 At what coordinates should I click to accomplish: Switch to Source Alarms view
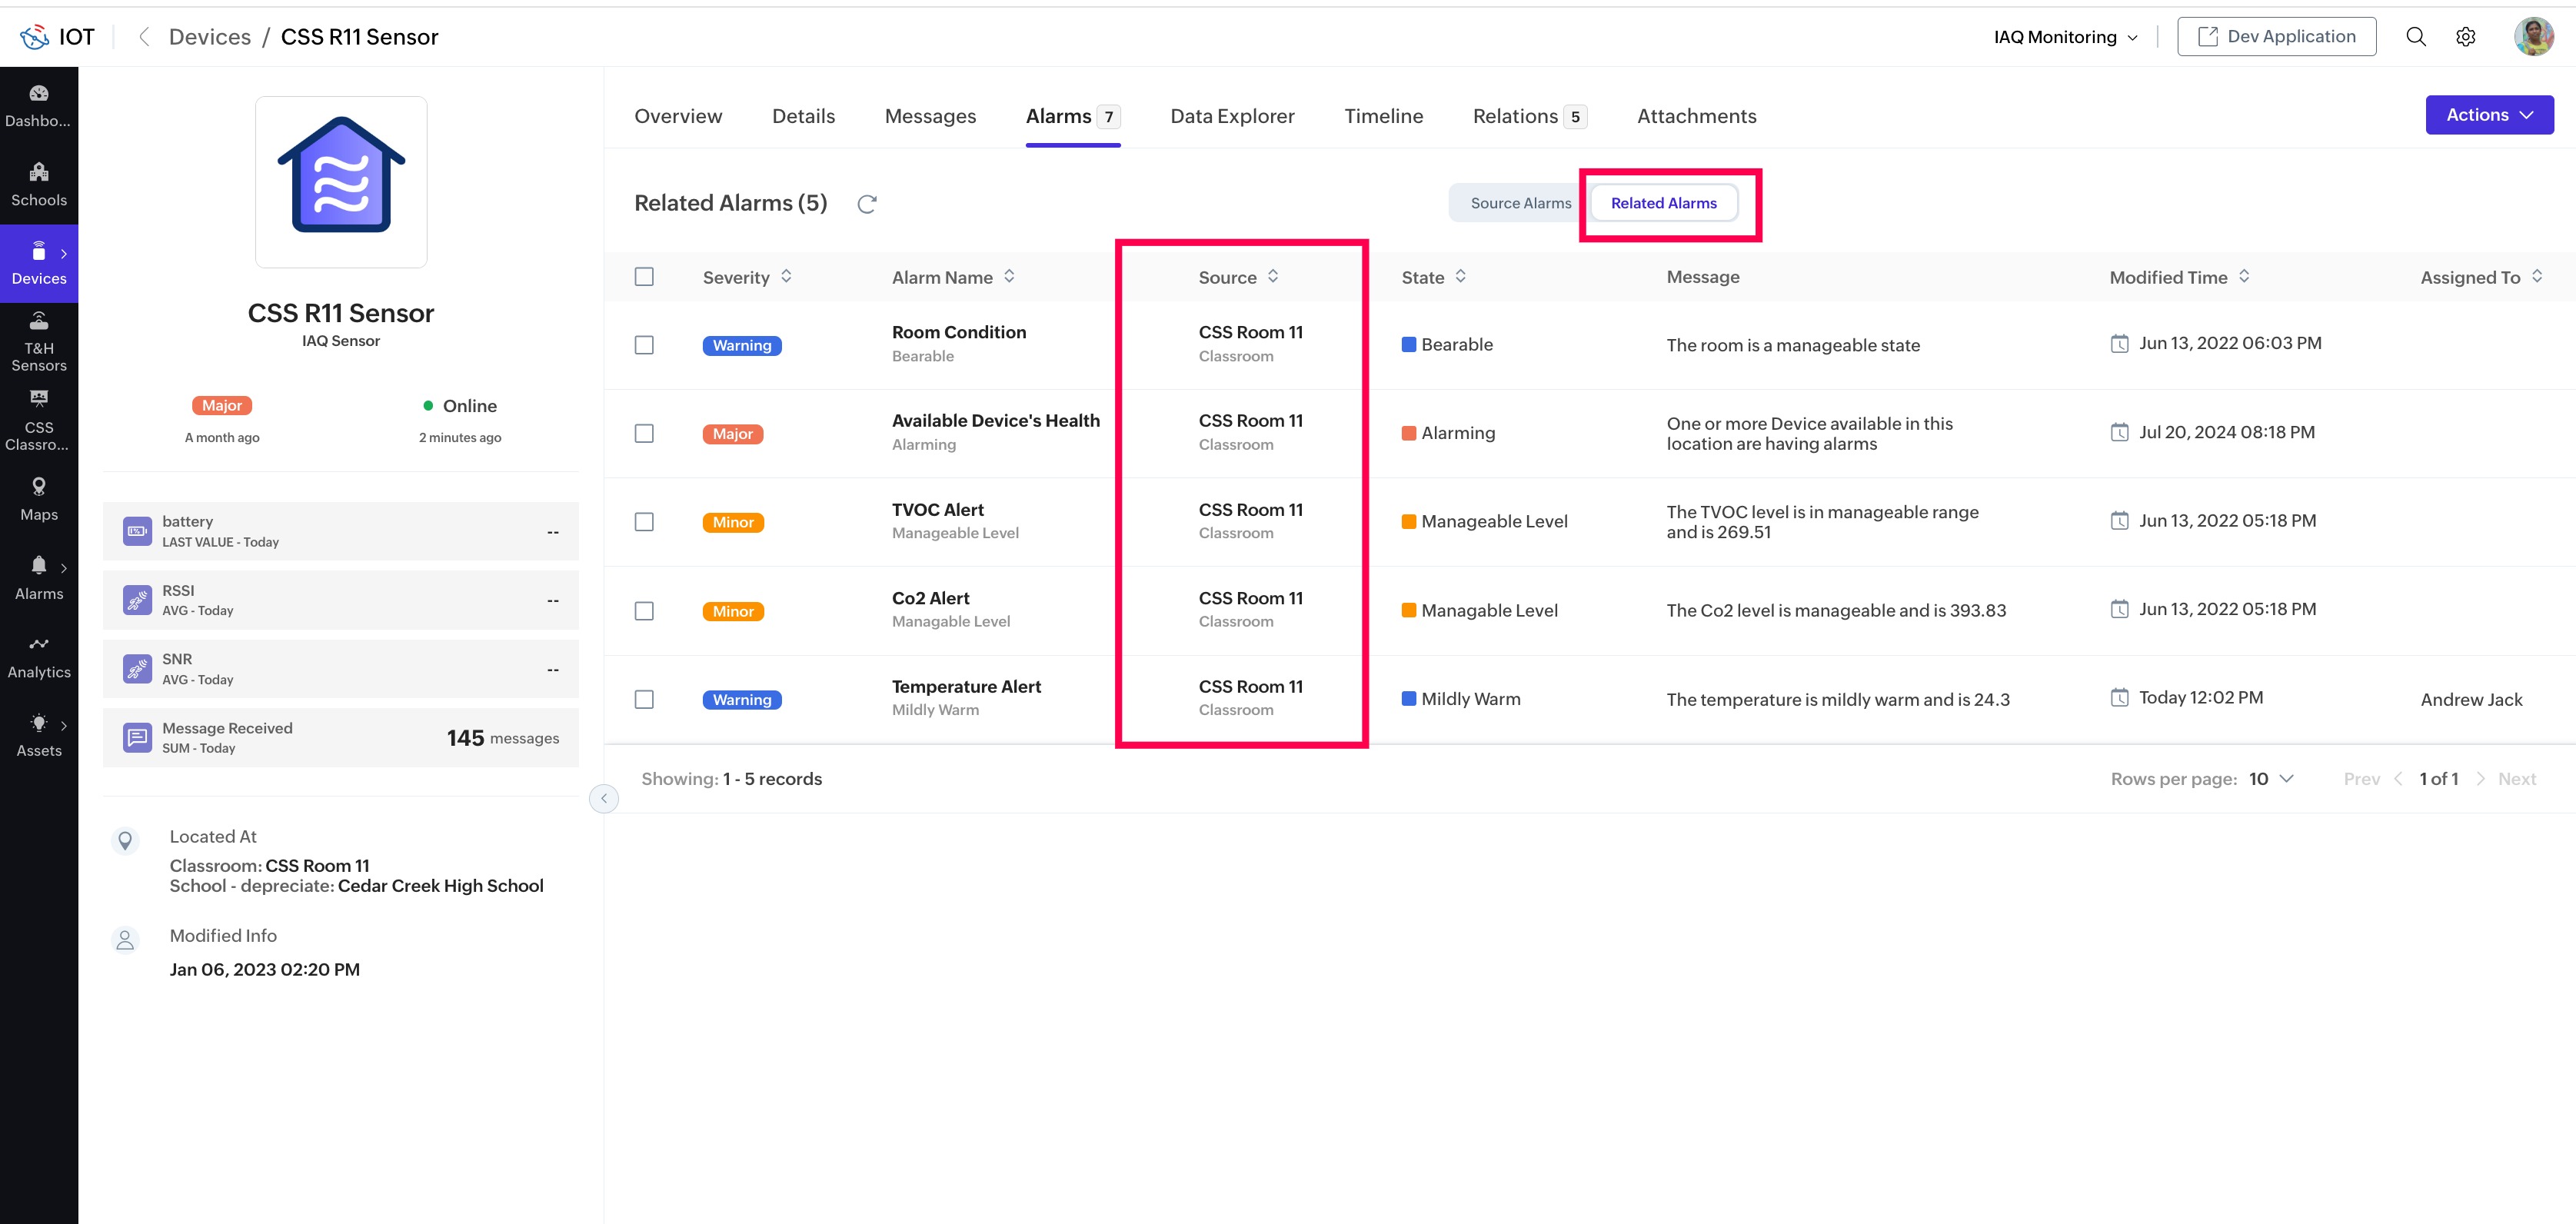pos(1520,203)
